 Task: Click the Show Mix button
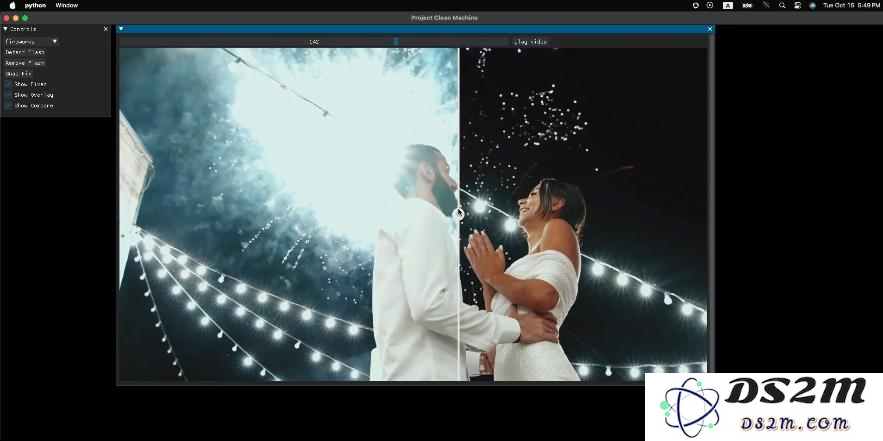point(18,74)
